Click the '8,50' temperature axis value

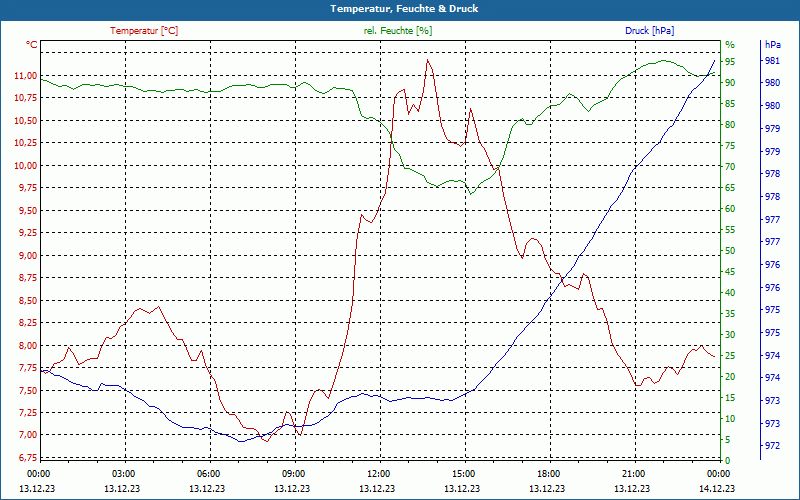tap(28, 301)
